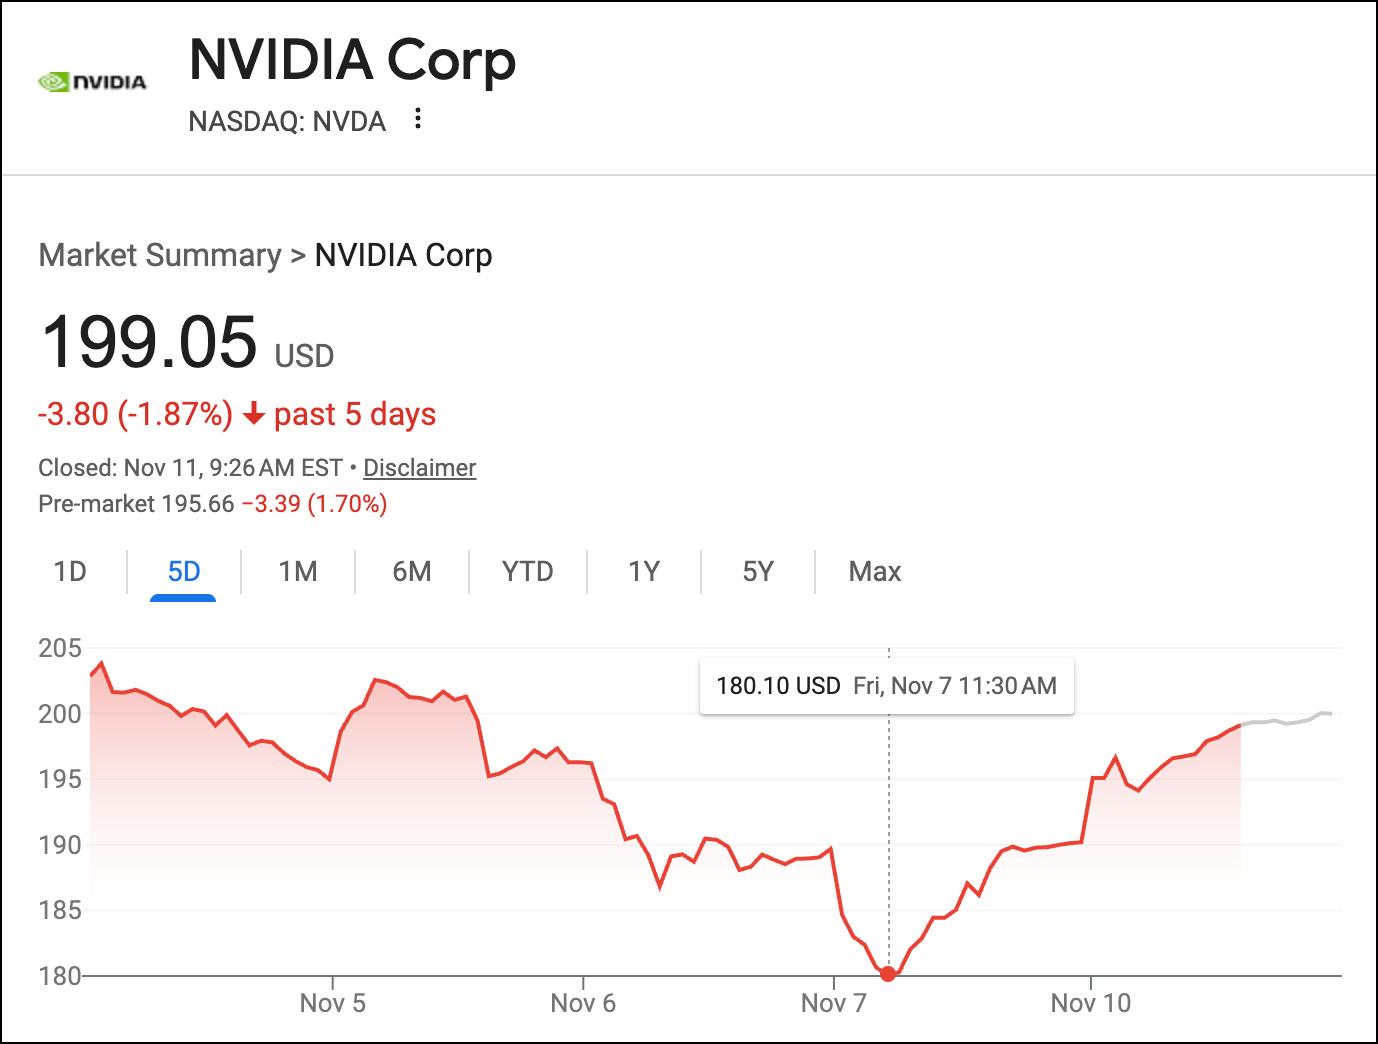Click the NASDAQ: NVDA ticker text
Viewport: 1378px width, 1044px height.
tap(287, 121)
